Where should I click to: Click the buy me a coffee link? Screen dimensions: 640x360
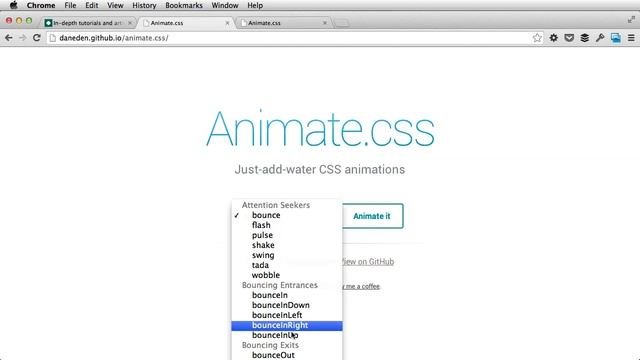pos(361,286)
